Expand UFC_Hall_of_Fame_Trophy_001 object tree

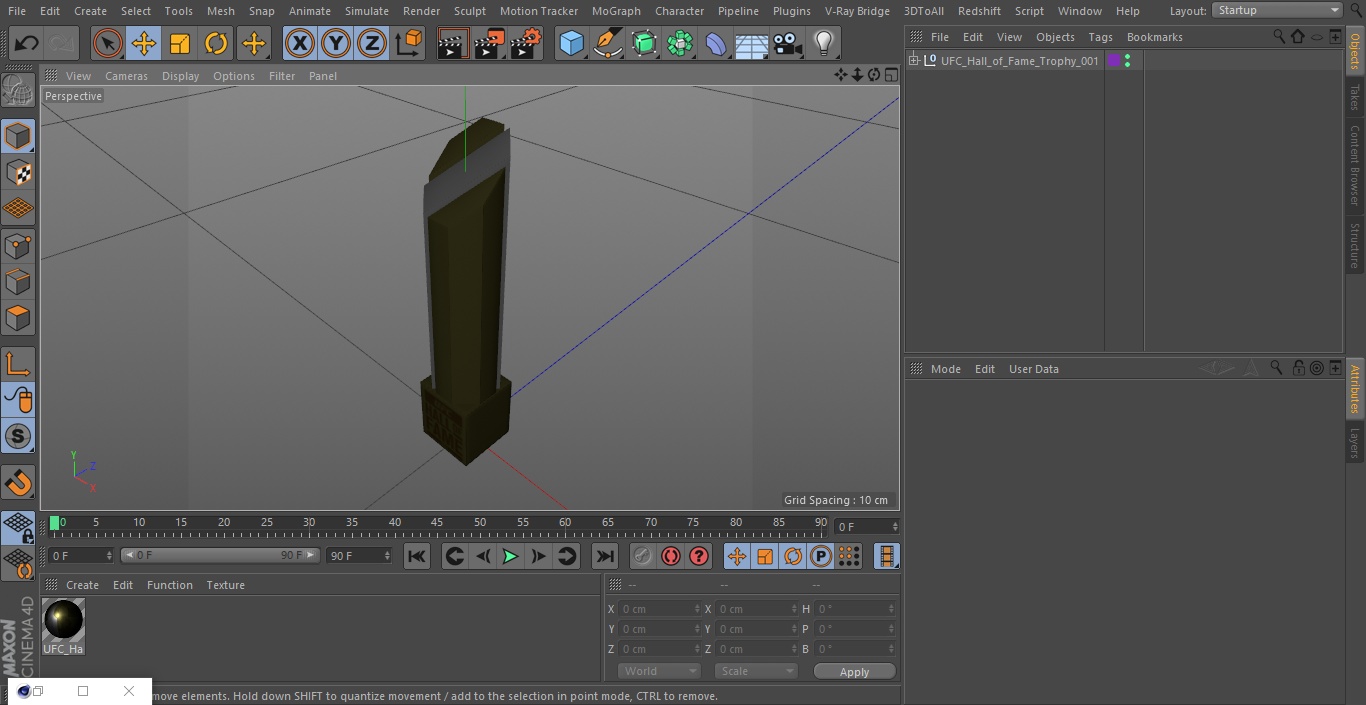[913, 61]
